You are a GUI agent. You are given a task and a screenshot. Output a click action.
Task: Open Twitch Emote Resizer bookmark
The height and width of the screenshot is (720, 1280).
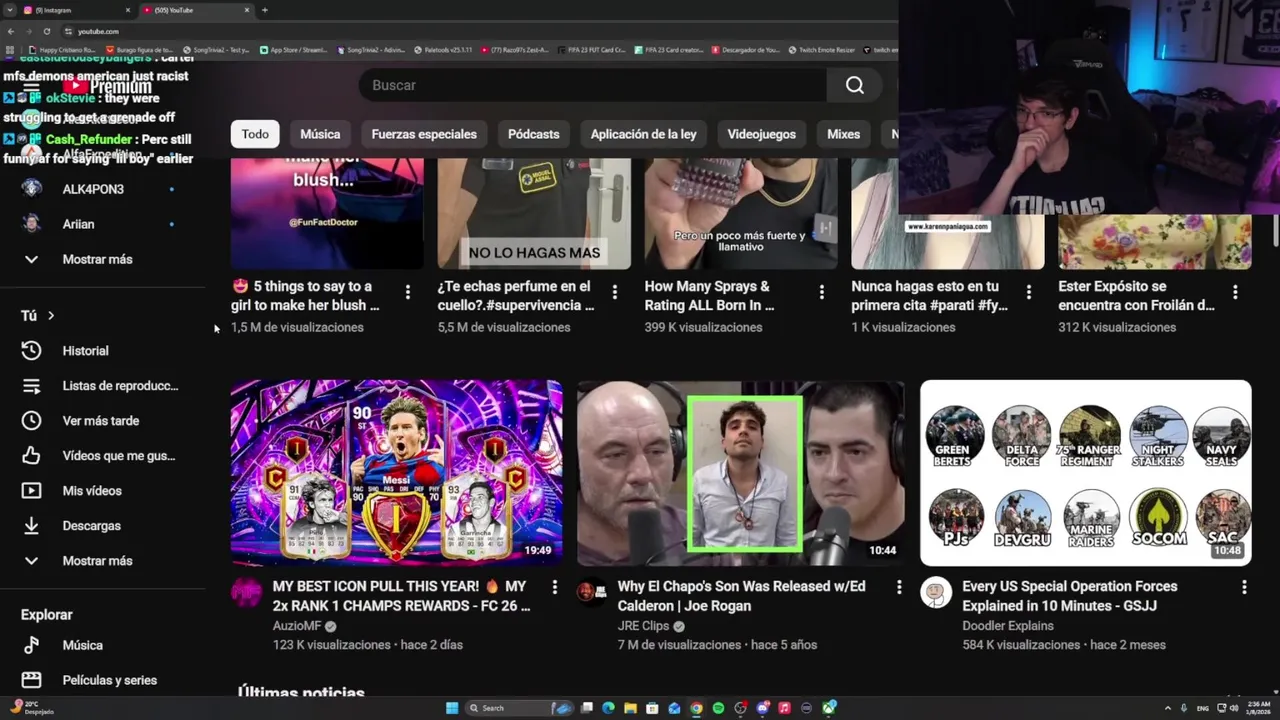[x=821, y=50]
